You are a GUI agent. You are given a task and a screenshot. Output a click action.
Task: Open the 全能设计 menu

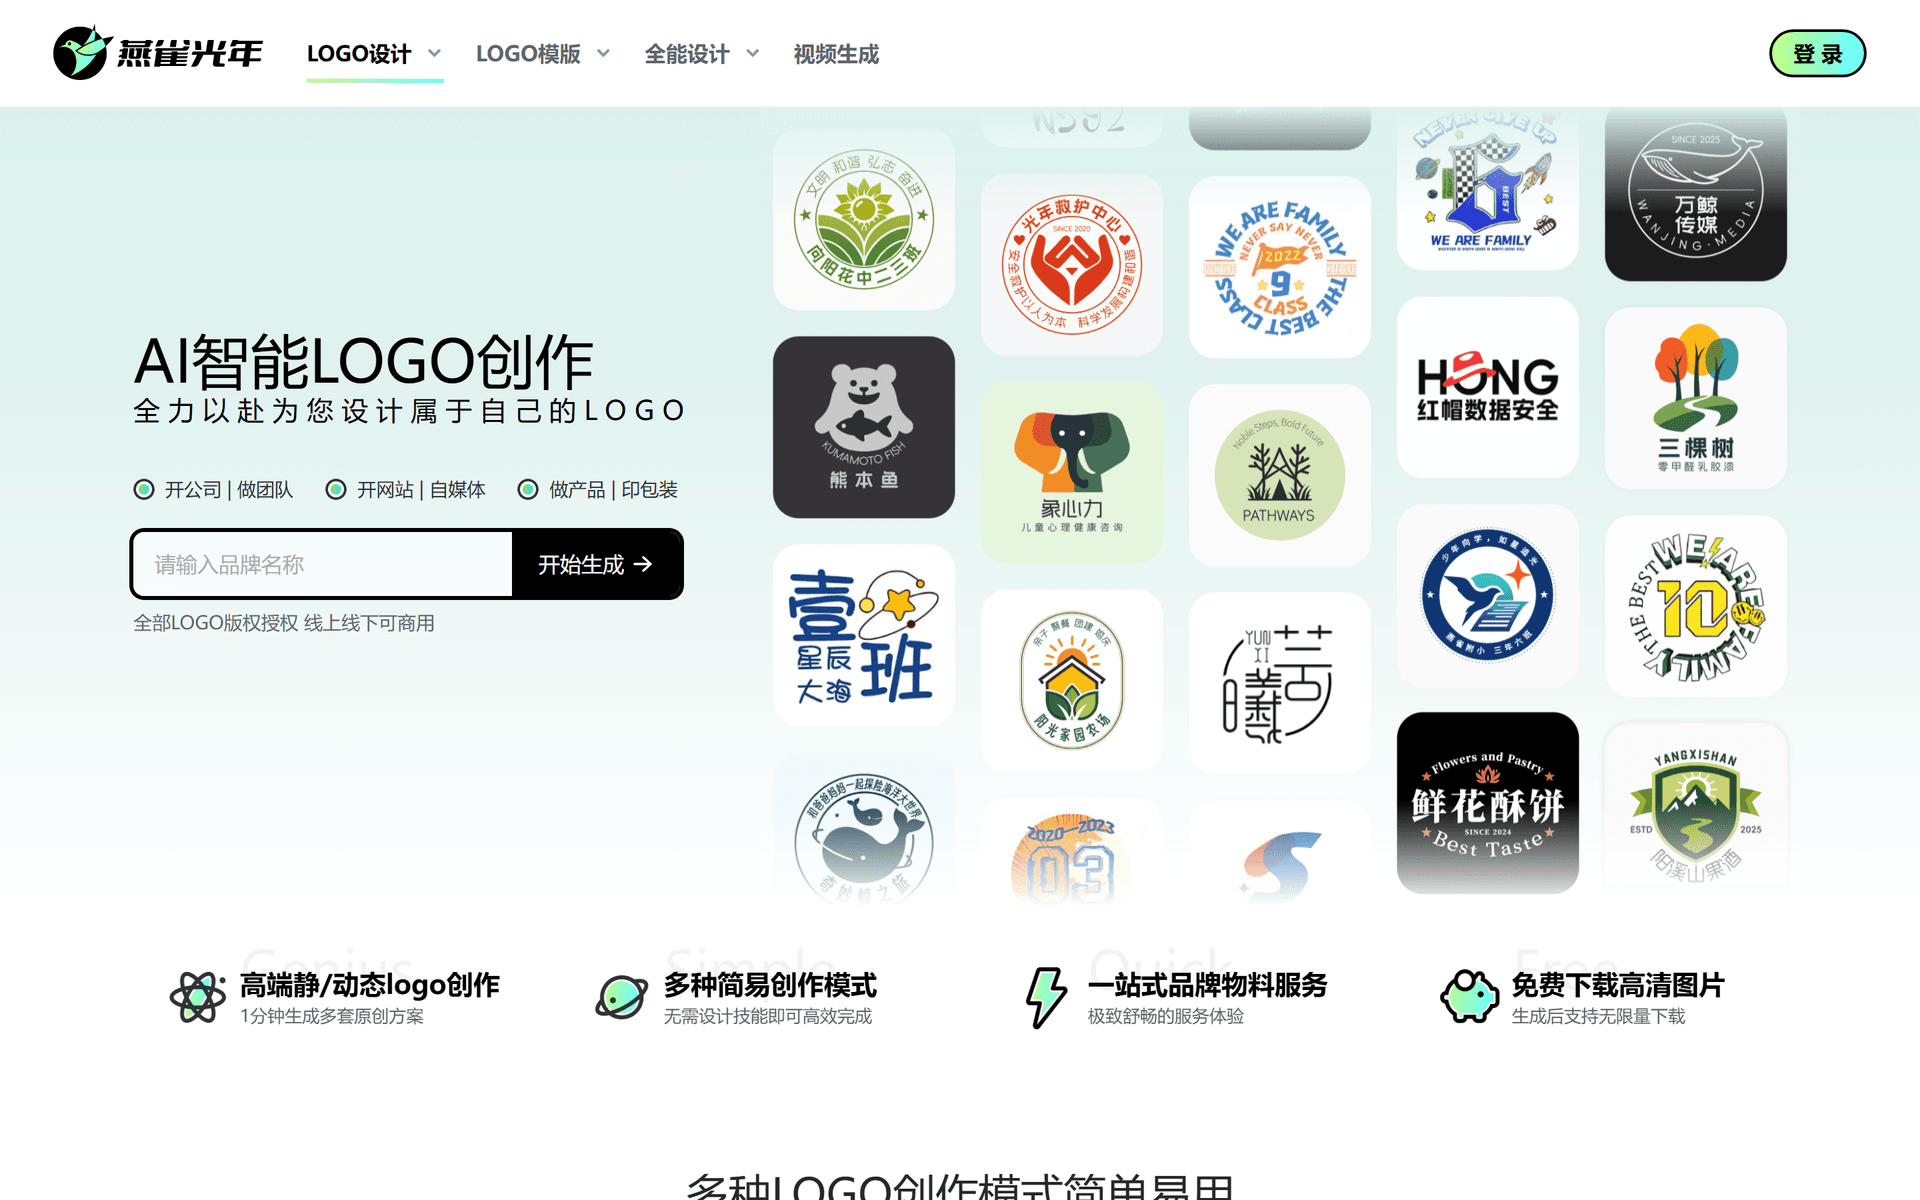tap(687, 54)
